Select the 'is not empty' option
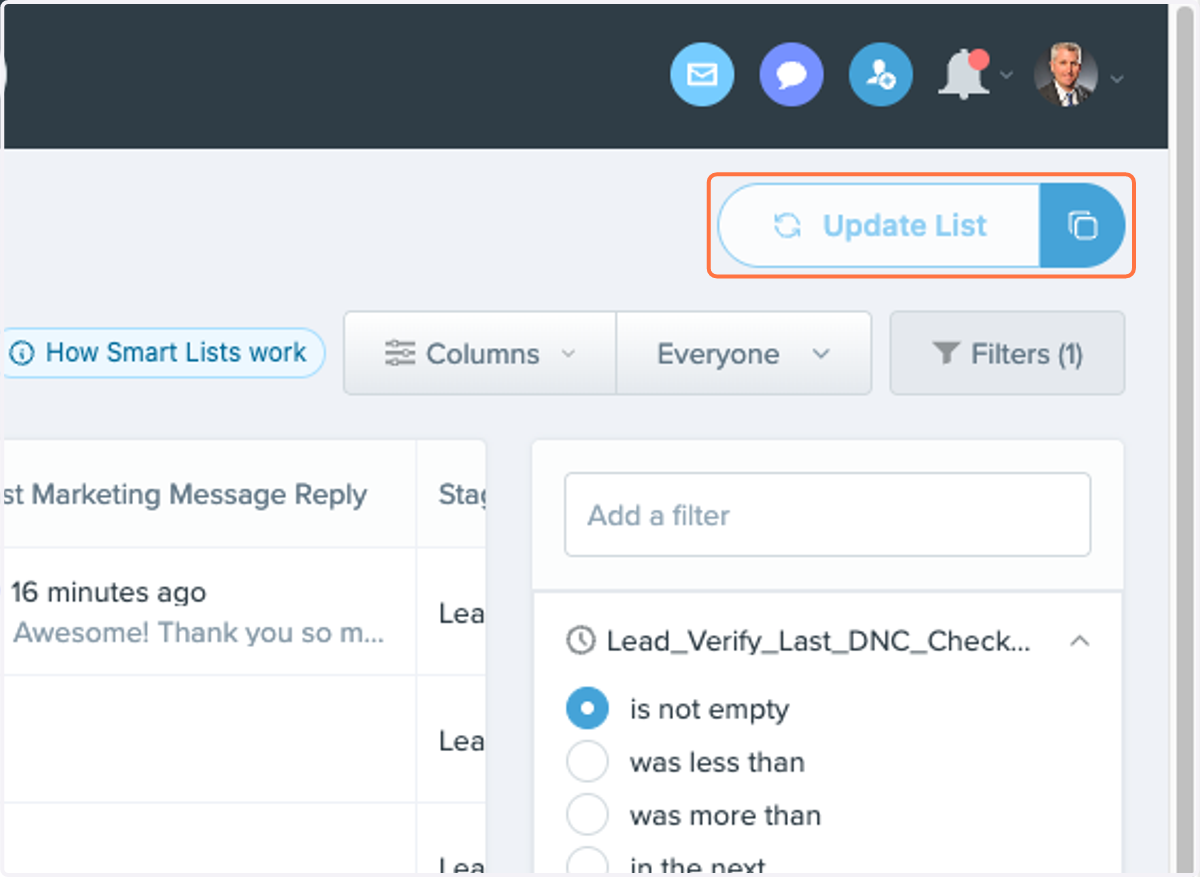Image resolution: width=1200 pixels, height=877 pixels. click(x=587, y=709)
